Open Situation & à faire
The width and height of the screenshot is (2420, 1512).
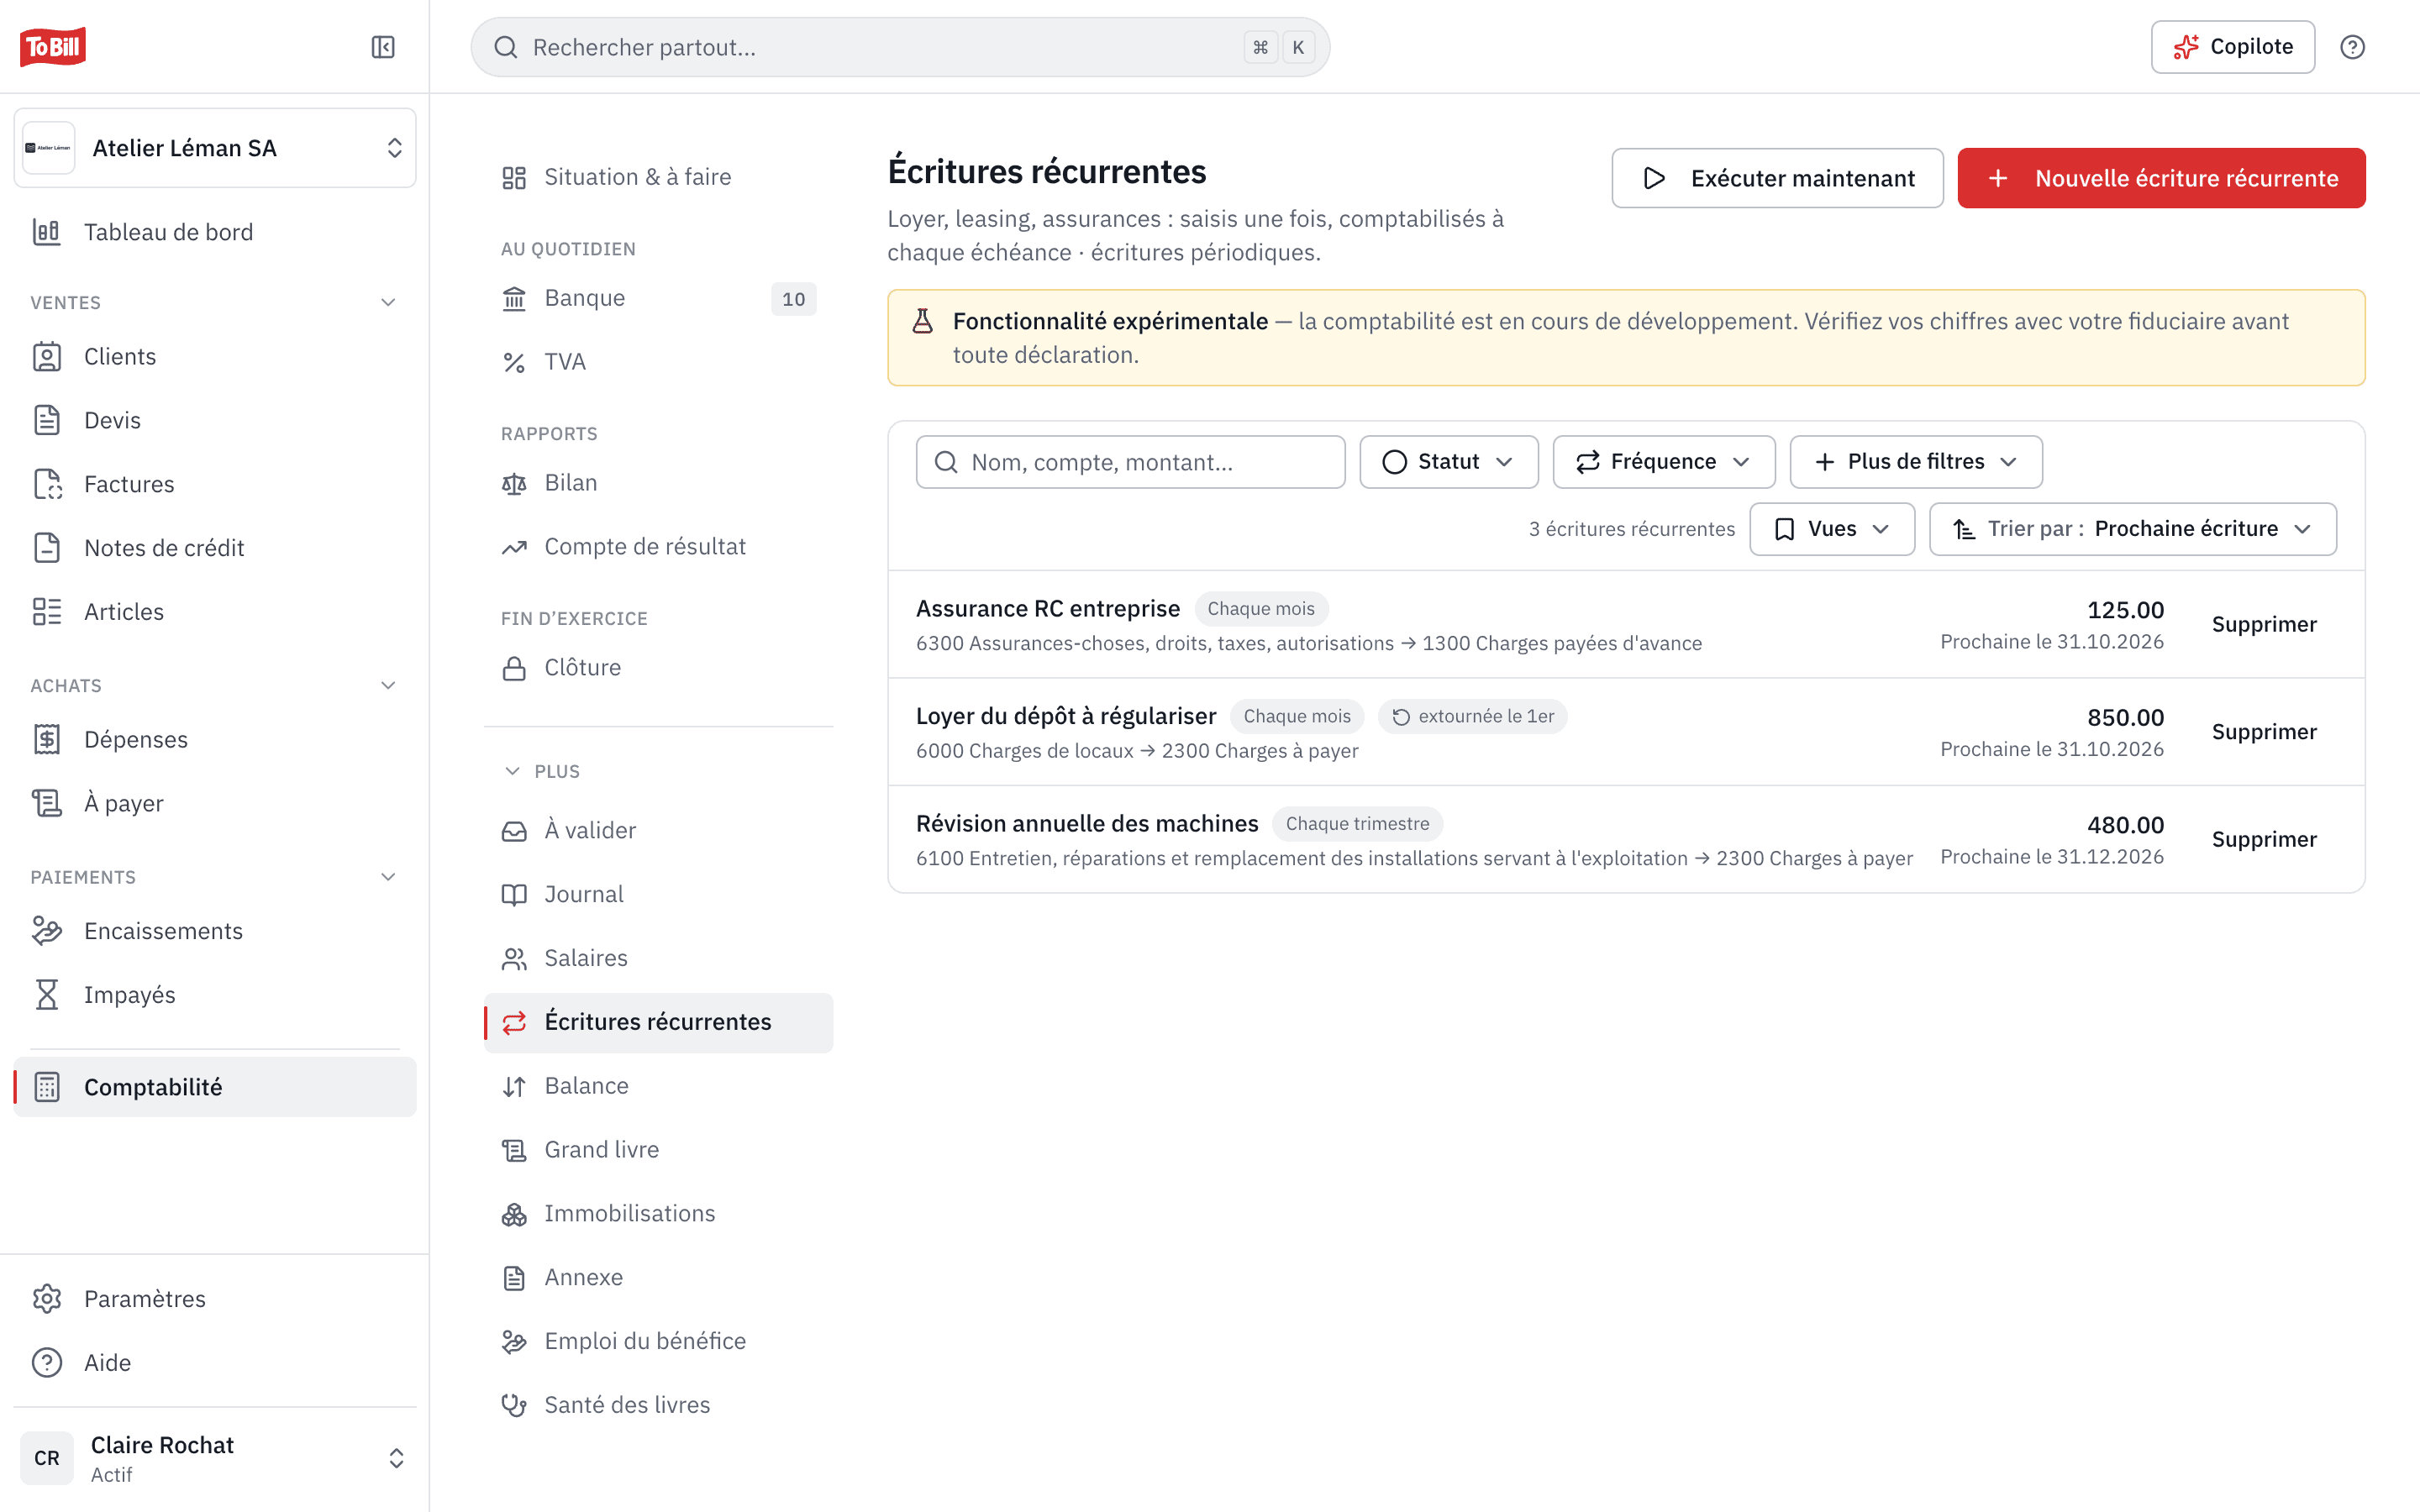[x=658, y=177]
